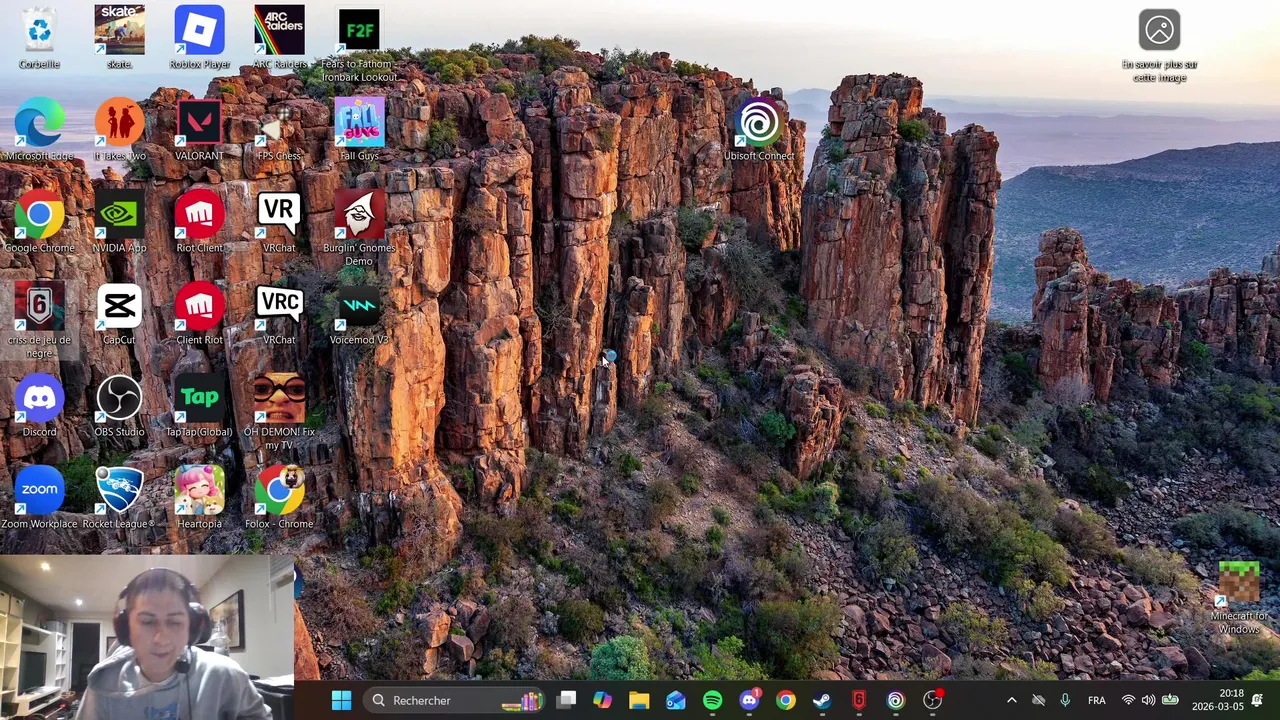
Task: Switch to Chrome in the taskbar
Action: click(x=786, y=700)
